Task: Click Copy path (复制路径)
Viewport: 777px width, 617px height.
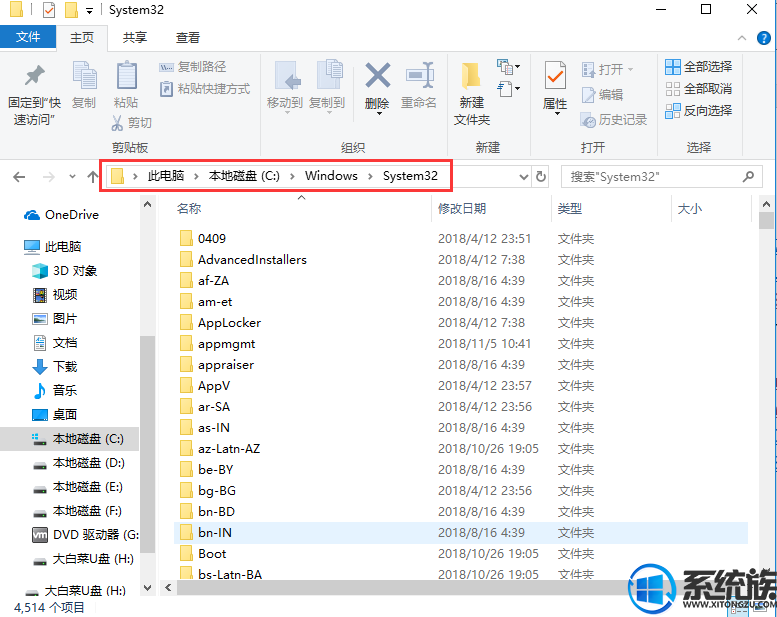Action: 192,67
